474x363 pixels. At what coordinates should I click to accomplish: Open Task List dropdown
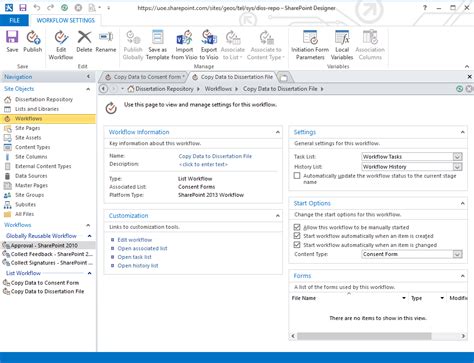click(x=458, y=157)
